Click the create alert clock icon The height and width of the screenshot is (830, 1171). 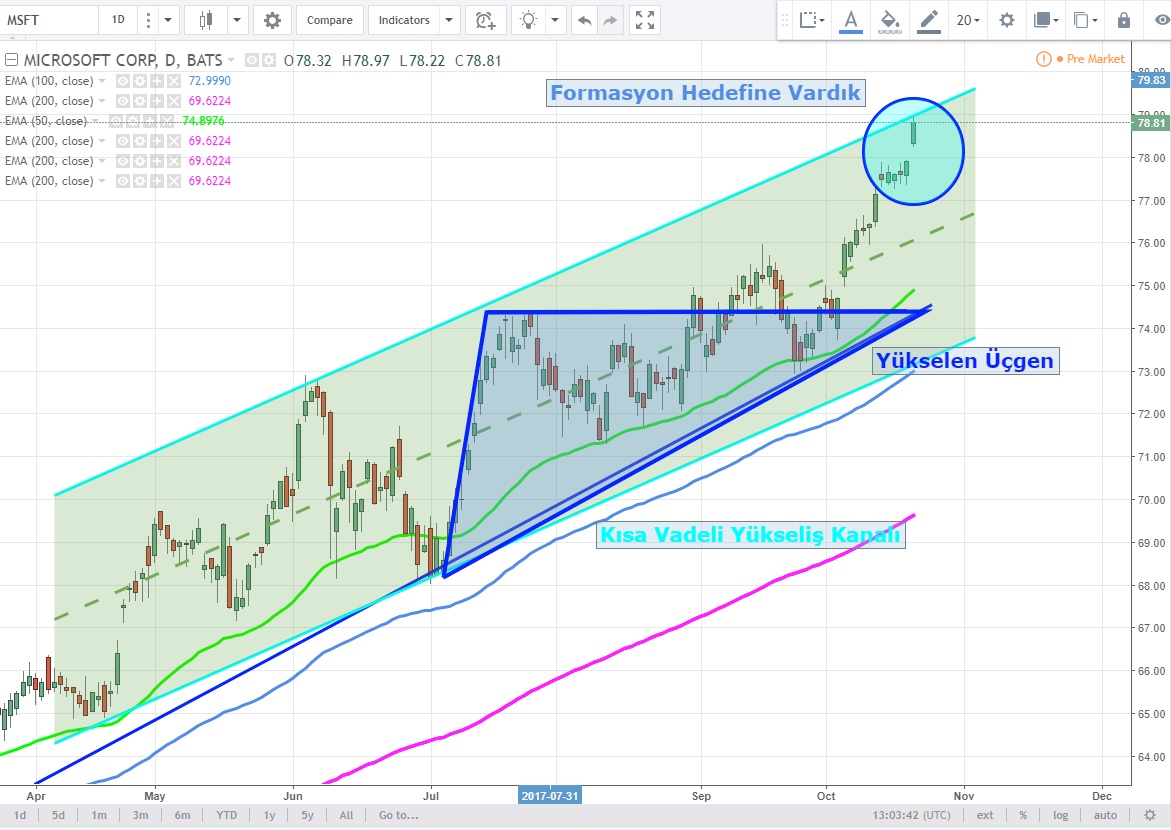(x=484, y=20)
